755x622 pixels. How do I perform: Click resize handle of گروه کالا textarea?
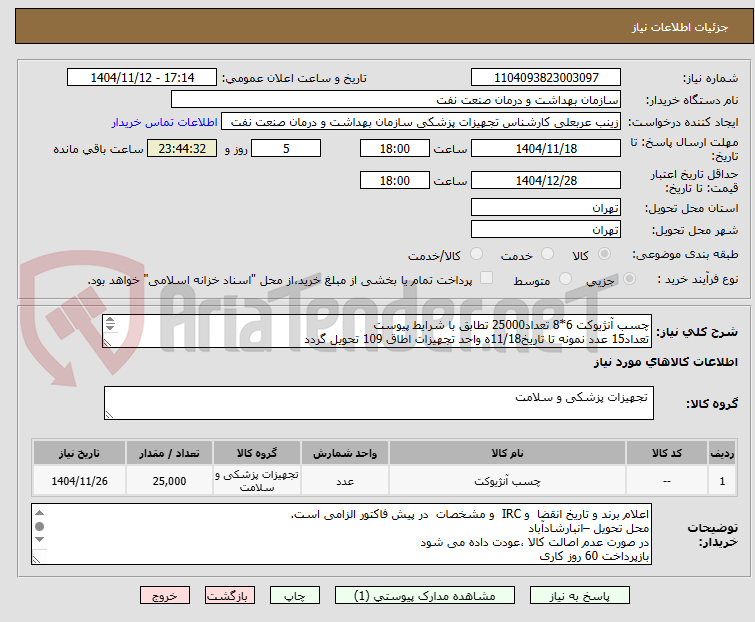pos(109,415)
